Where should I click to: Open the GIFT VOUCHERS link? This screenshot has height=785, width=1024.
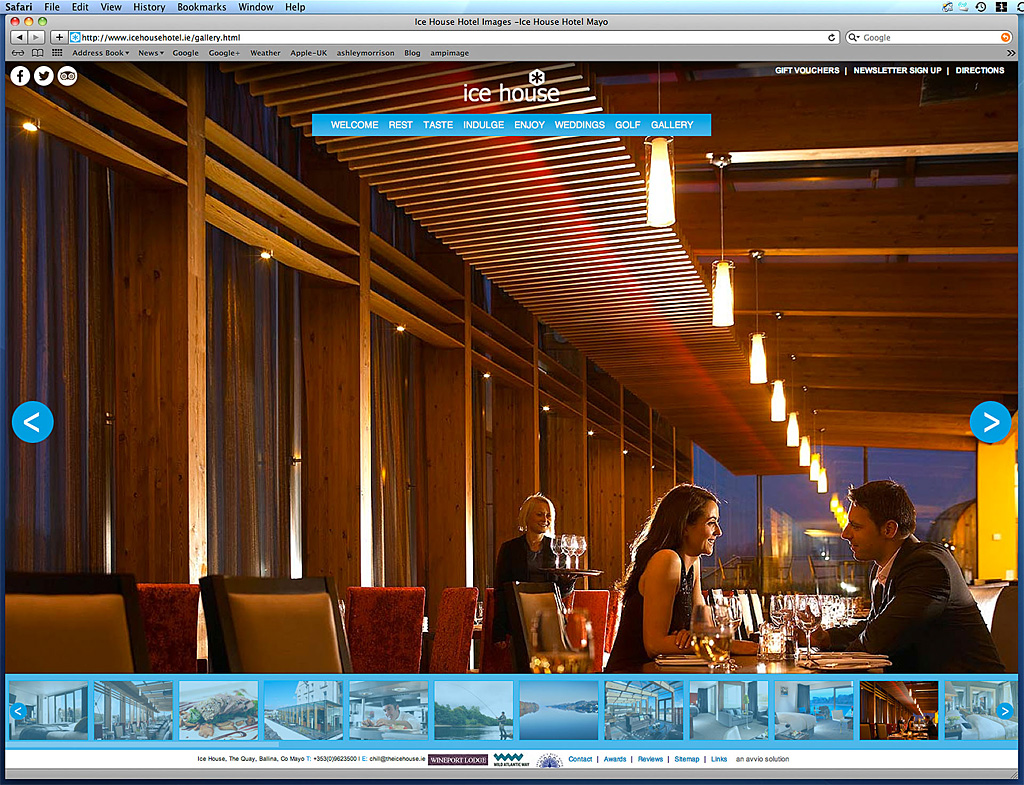tap(808, 70)
